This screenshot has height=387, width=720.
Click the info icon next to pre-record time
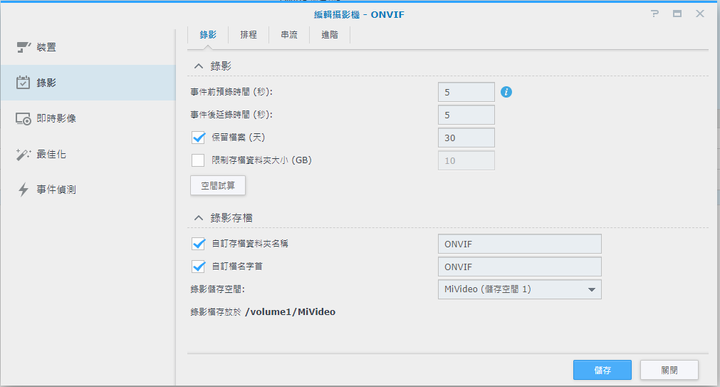(x=506, y=92)
